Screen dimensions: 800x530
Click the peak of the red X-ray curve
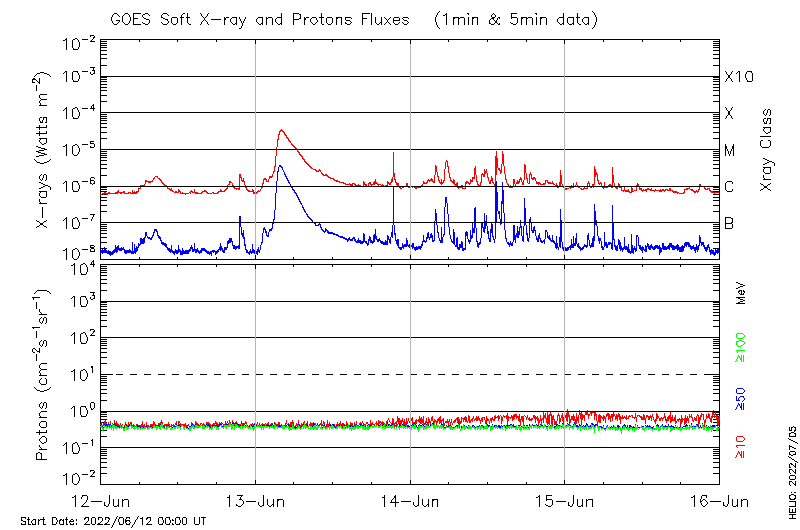tap(282, 130)
